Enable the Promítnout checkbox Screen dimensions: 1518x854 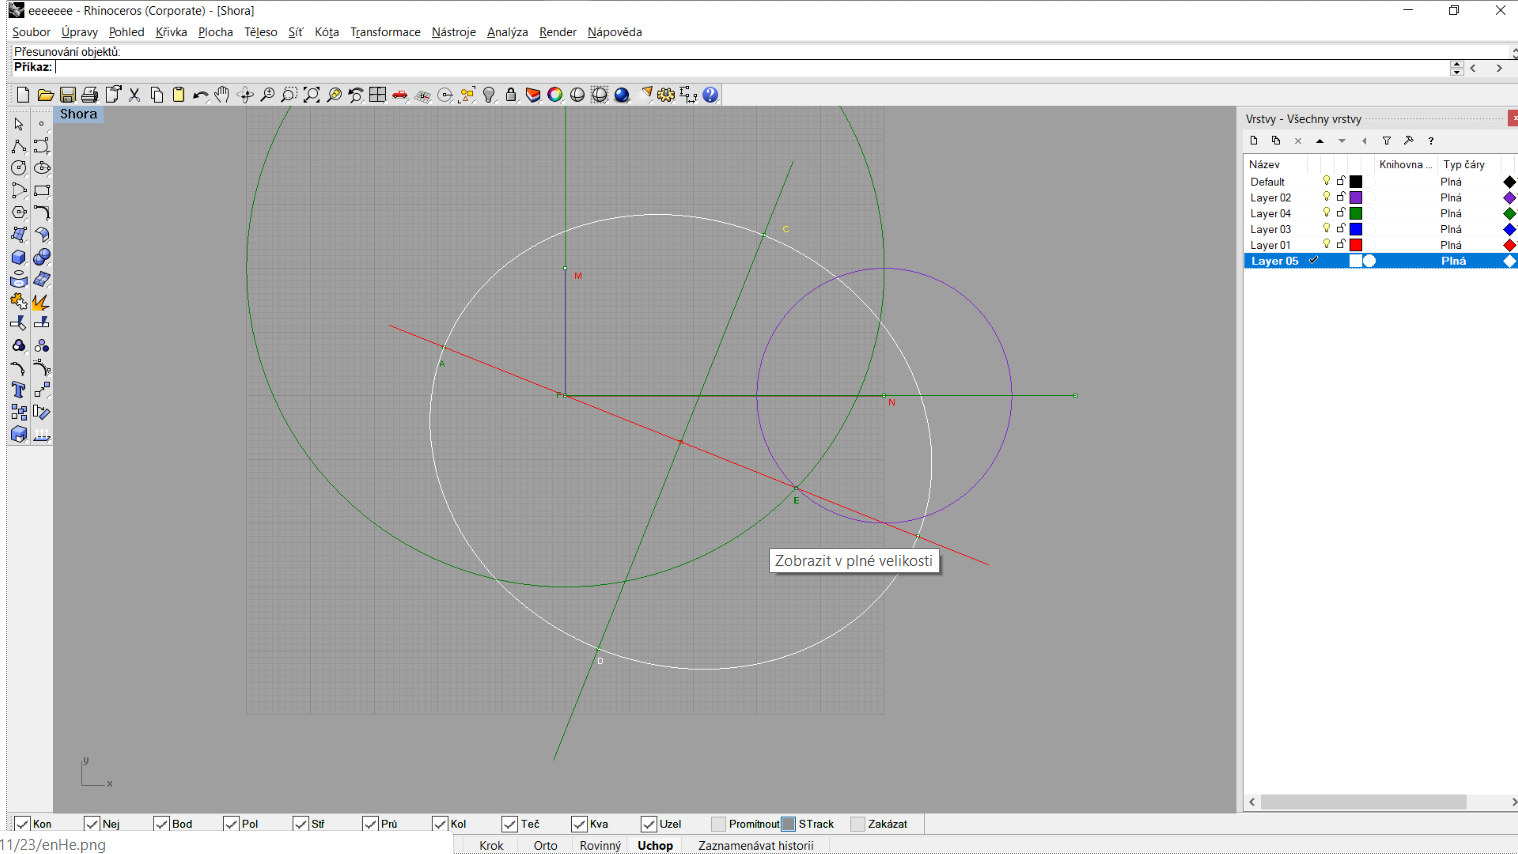coord(718,824)
